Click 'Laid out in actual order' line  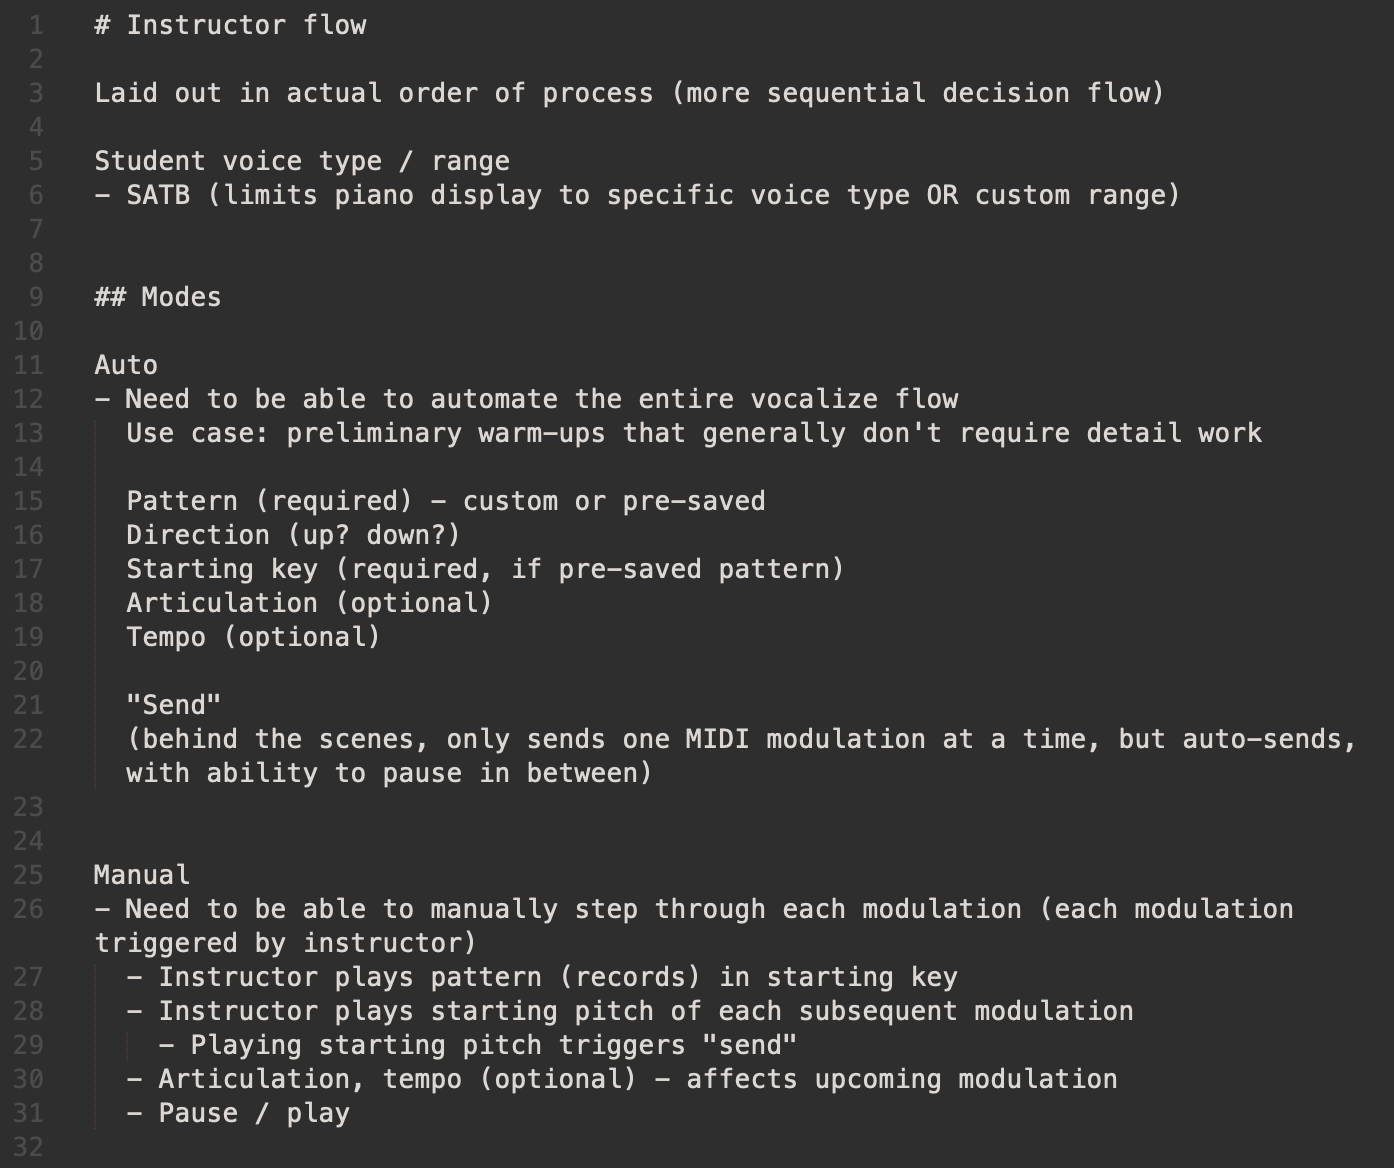click(630, 93)
